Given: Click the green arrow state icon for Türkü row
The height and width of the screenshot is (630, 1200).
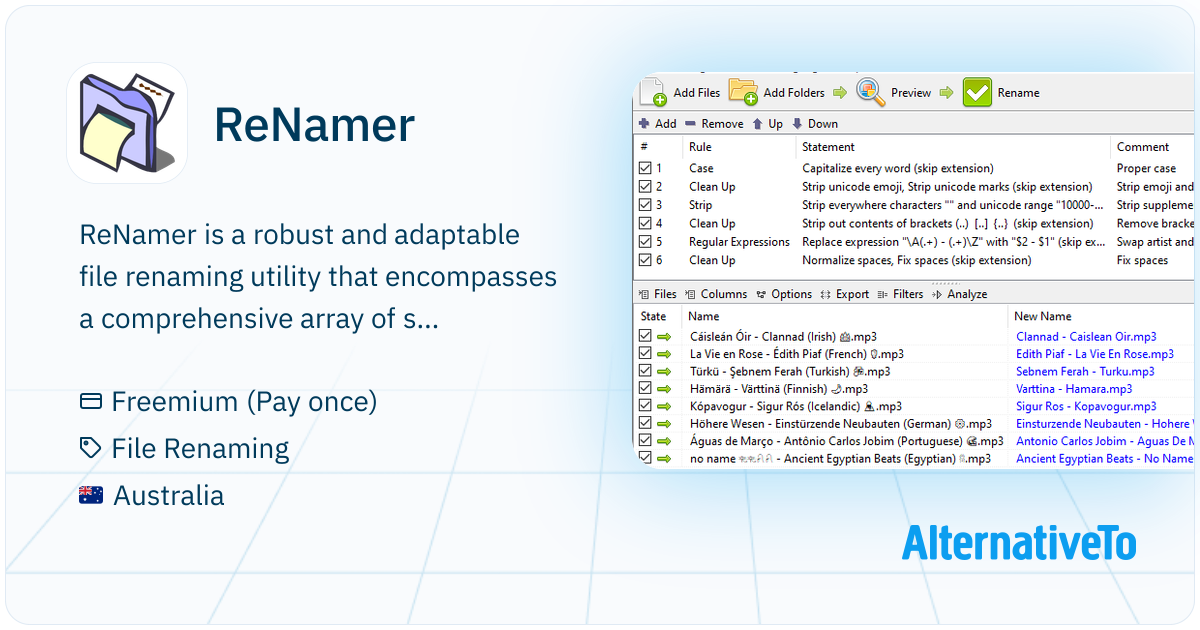Looking at the screenshot, I should click(x=664, y=371).
